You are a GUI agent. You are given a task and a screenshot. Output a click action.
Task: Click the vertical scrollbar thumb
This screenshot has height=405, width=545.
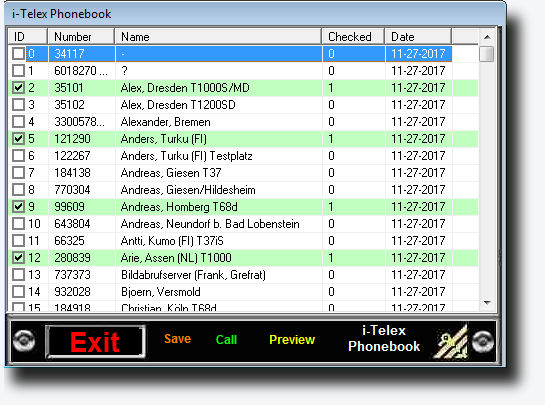(487, 54)
